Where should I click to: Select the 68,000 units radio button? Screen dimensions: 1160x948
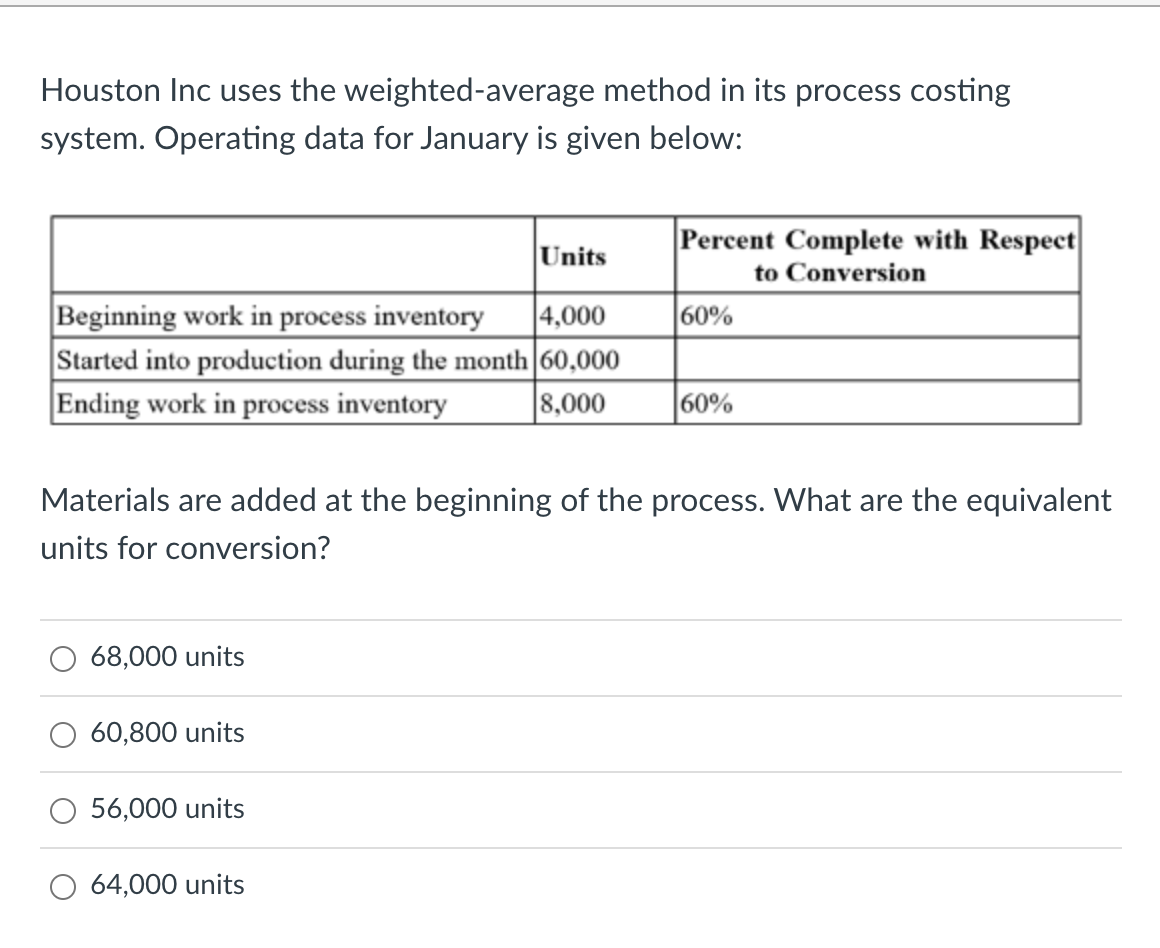click(63, 657)
